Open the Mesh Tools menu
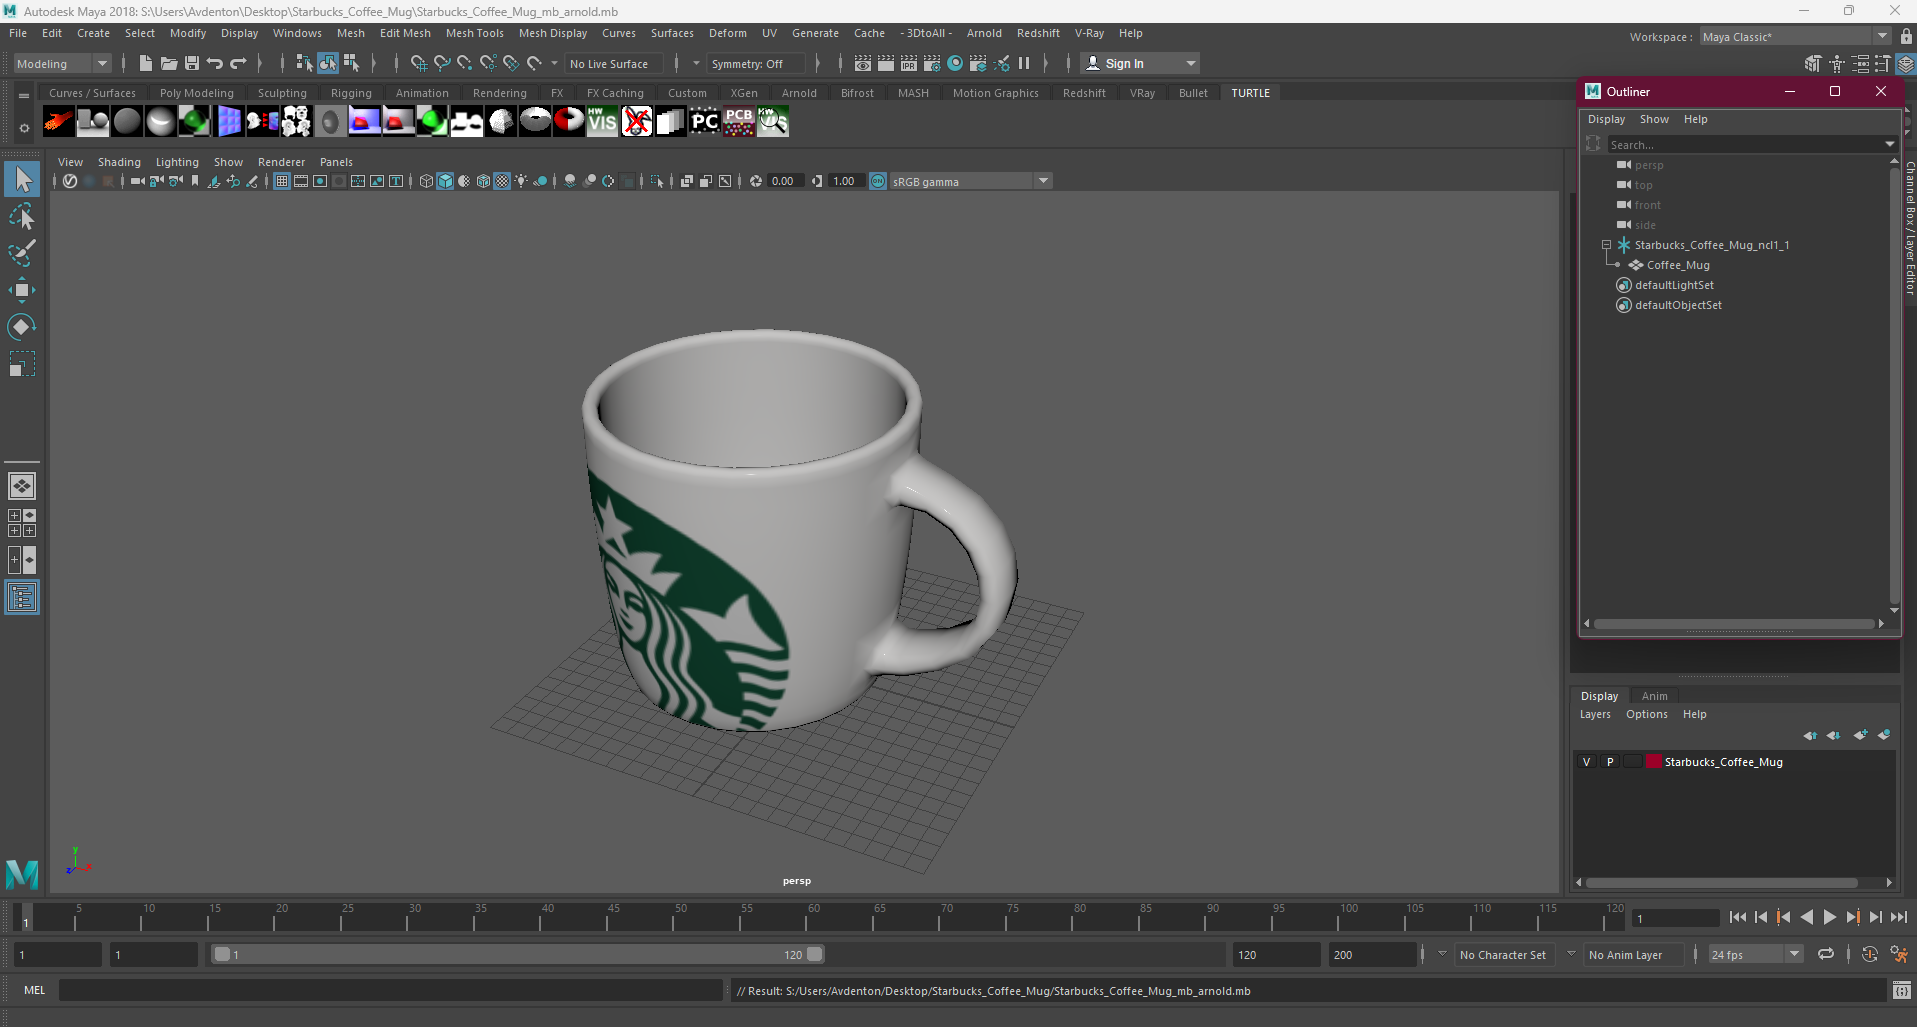Image resolution: width=1917 pixels, height=1027 pixels. point(474,33)
